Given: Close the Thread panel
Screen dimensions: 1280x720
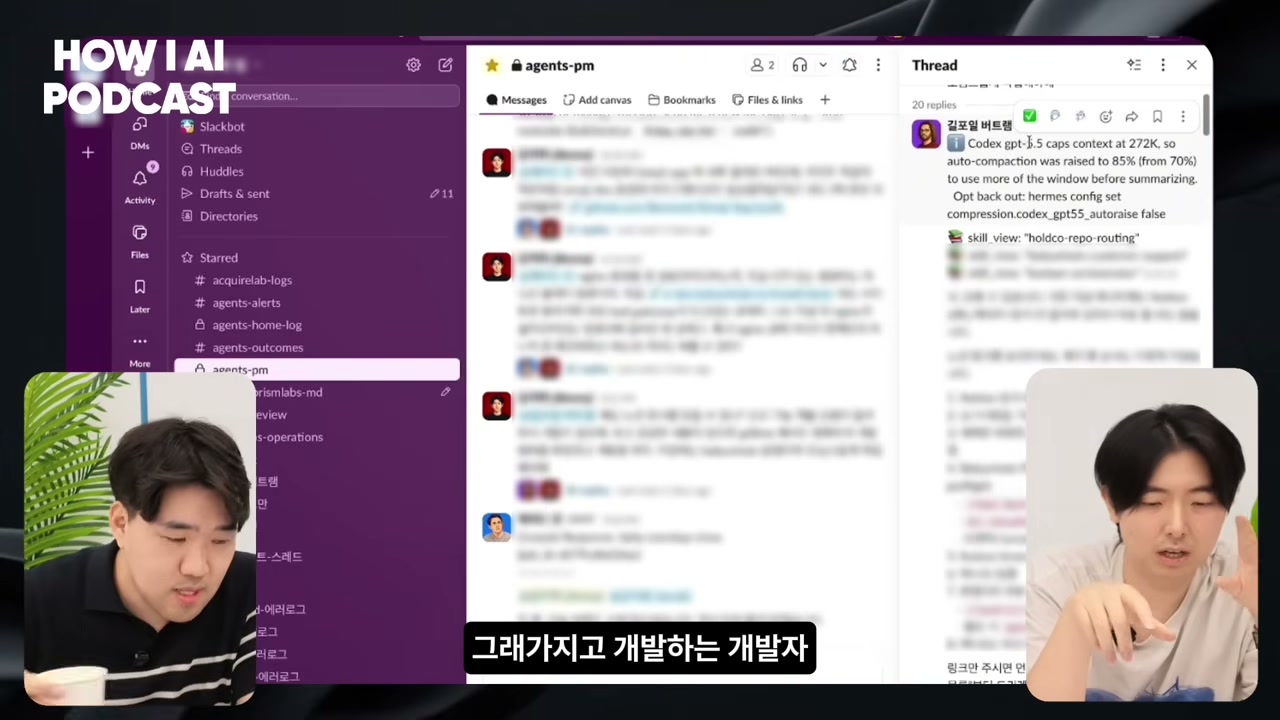Looking at the screenshot, I should (x=1192, y=65).
